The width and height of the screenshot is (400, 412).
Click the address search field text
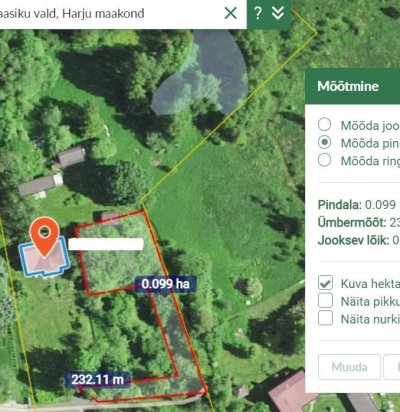72,14
